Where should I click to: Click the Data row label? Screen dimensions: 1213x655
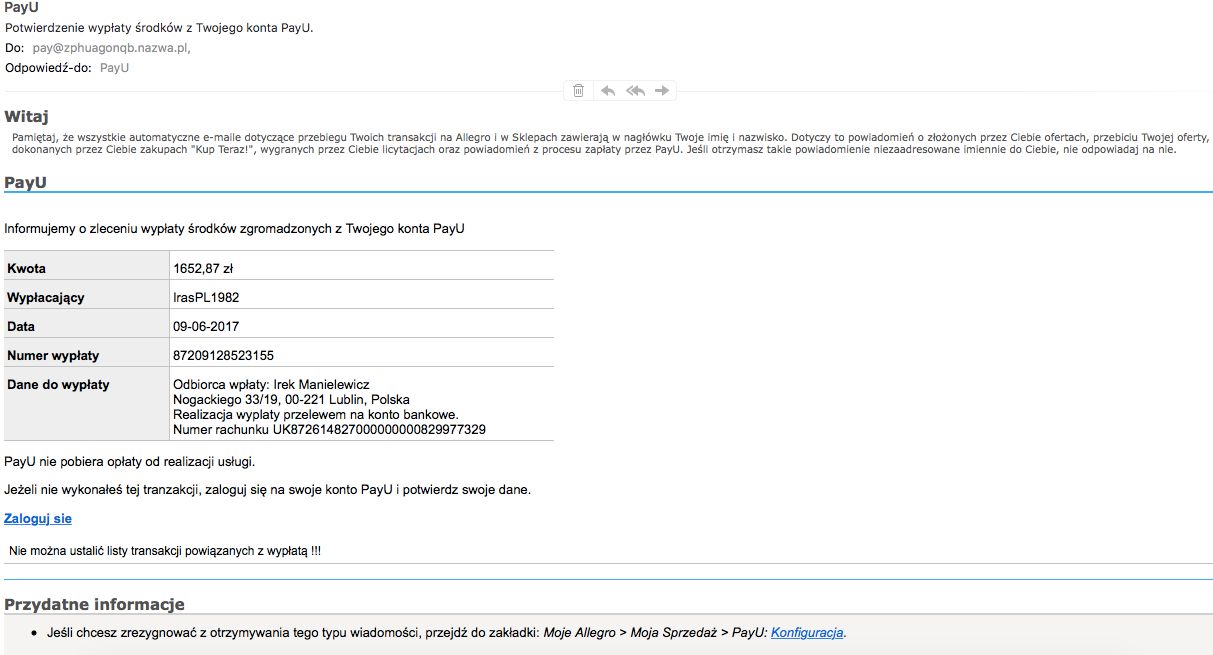[x=21, y=326]
